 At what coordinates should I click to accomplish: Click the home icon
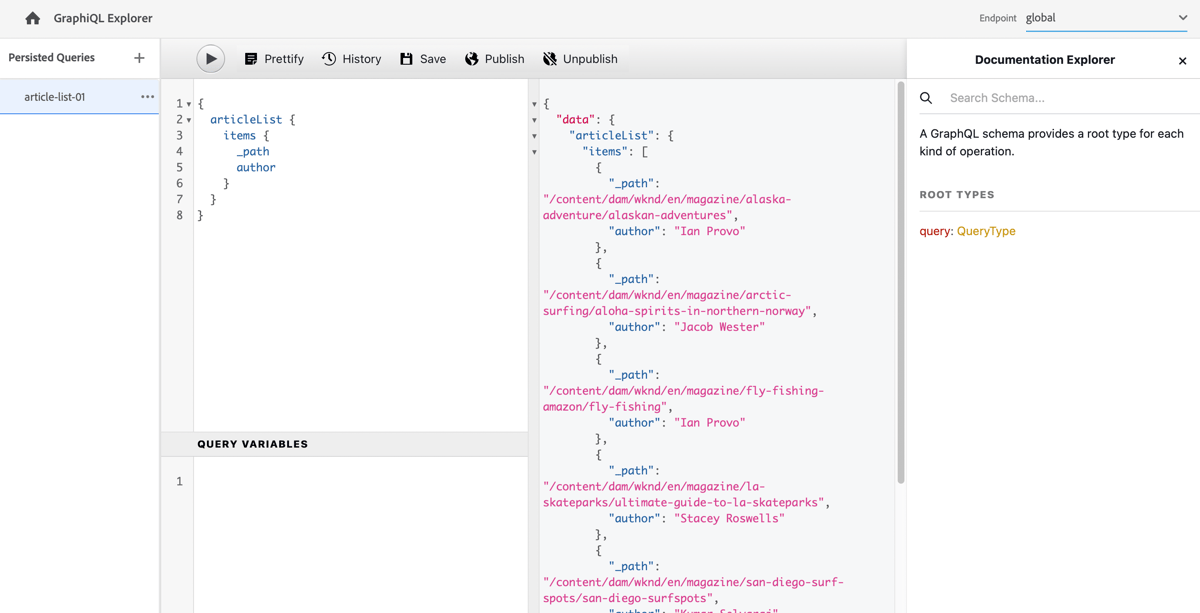click(x=33, y=18)
